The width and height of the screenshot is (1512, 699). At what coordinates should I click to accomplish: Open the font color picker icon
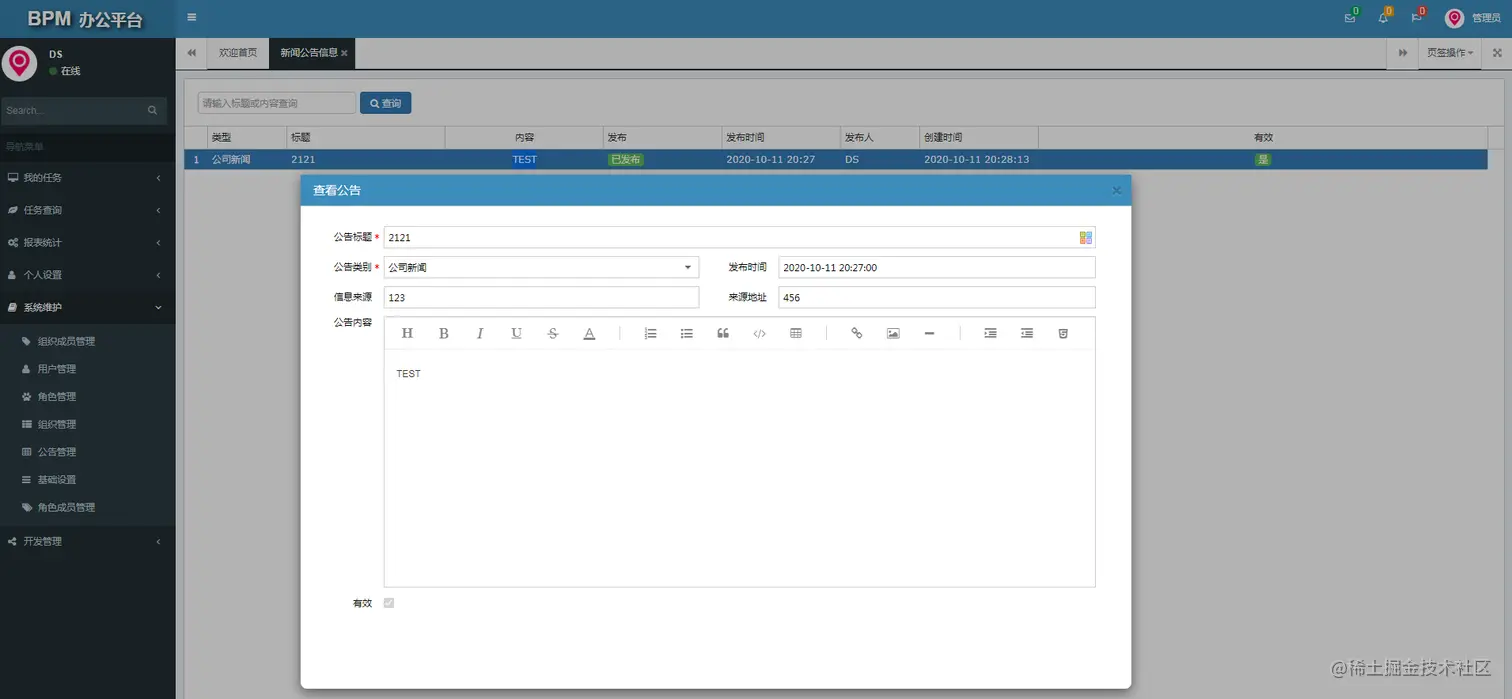pyautogui.click(x=589, y=333)
